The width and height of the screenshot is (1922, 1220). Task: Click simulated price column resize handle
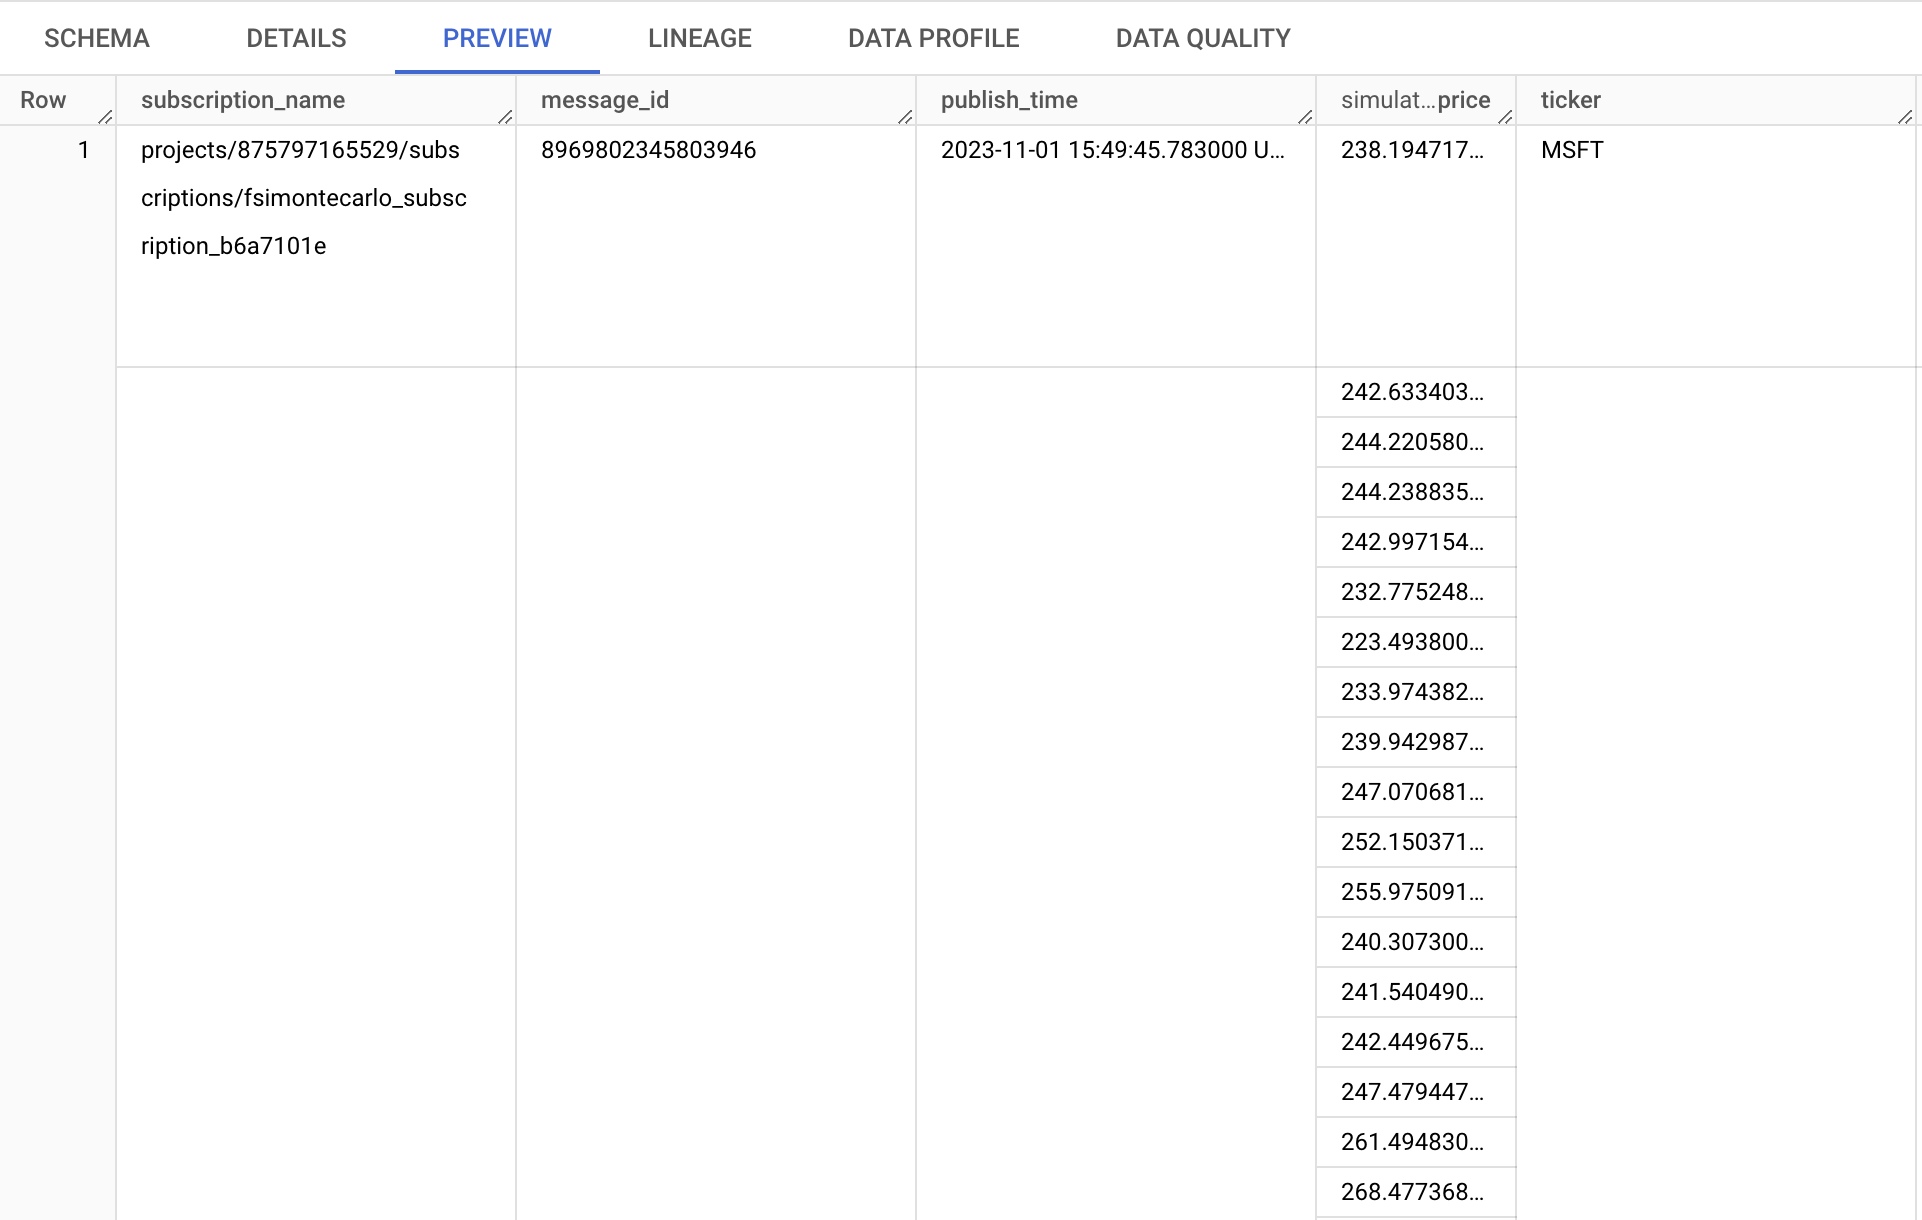pyautogui.click(x=1505, y=117)
